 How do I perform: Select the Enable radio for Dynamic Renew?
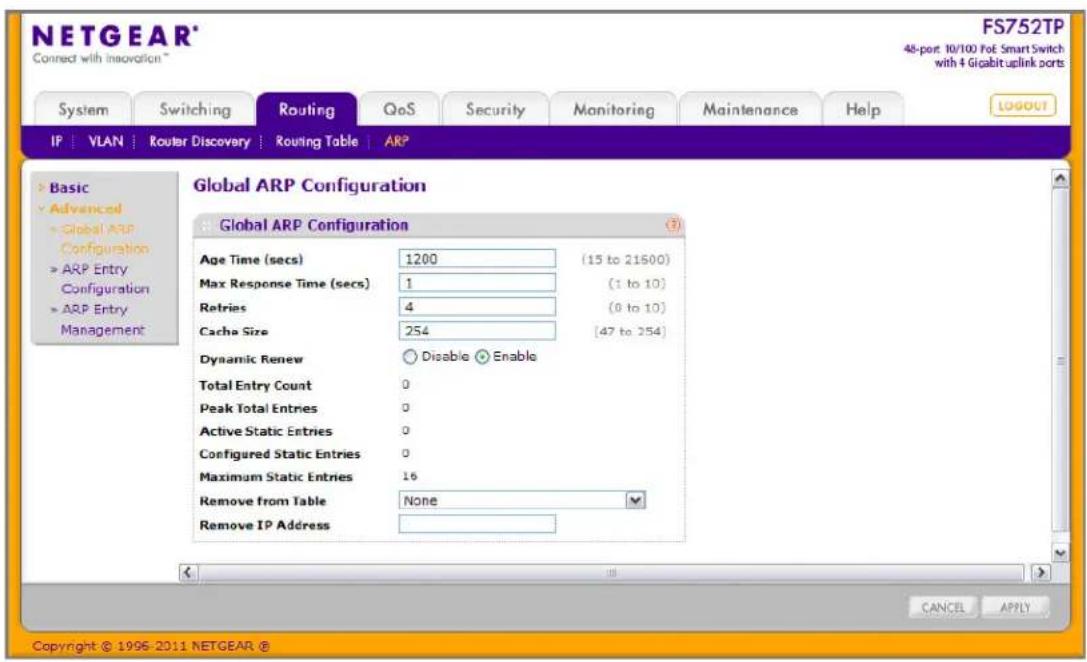click(482, 357)
